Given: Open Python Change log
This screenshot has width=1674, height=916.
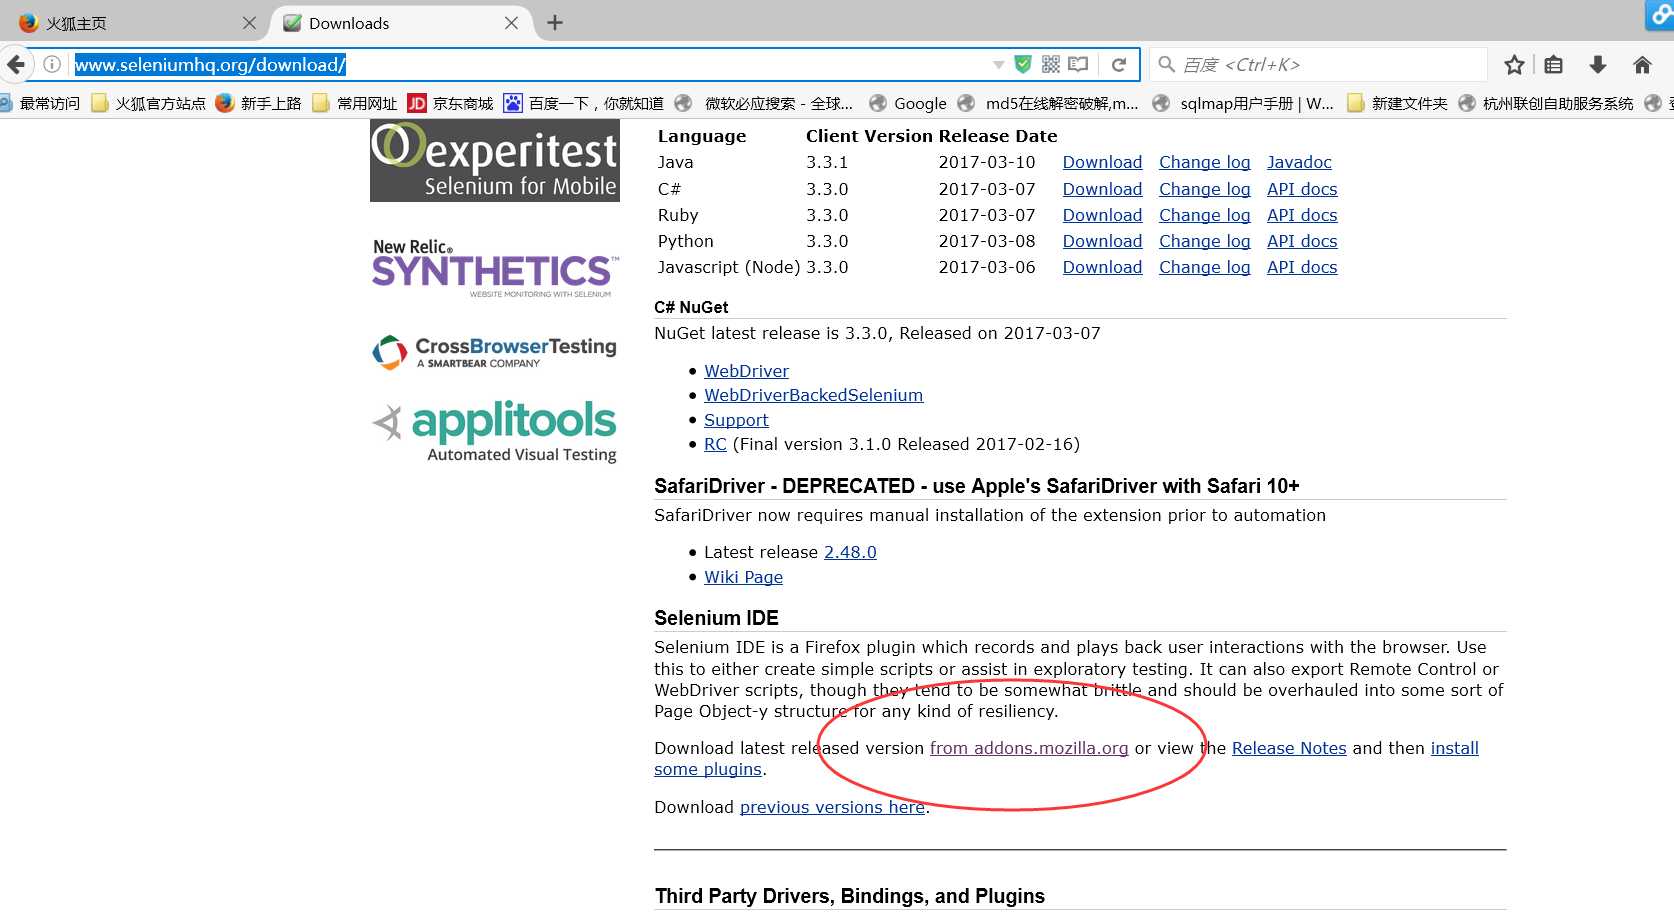Looking at the screenshot, I should [x=1204, y=241].
